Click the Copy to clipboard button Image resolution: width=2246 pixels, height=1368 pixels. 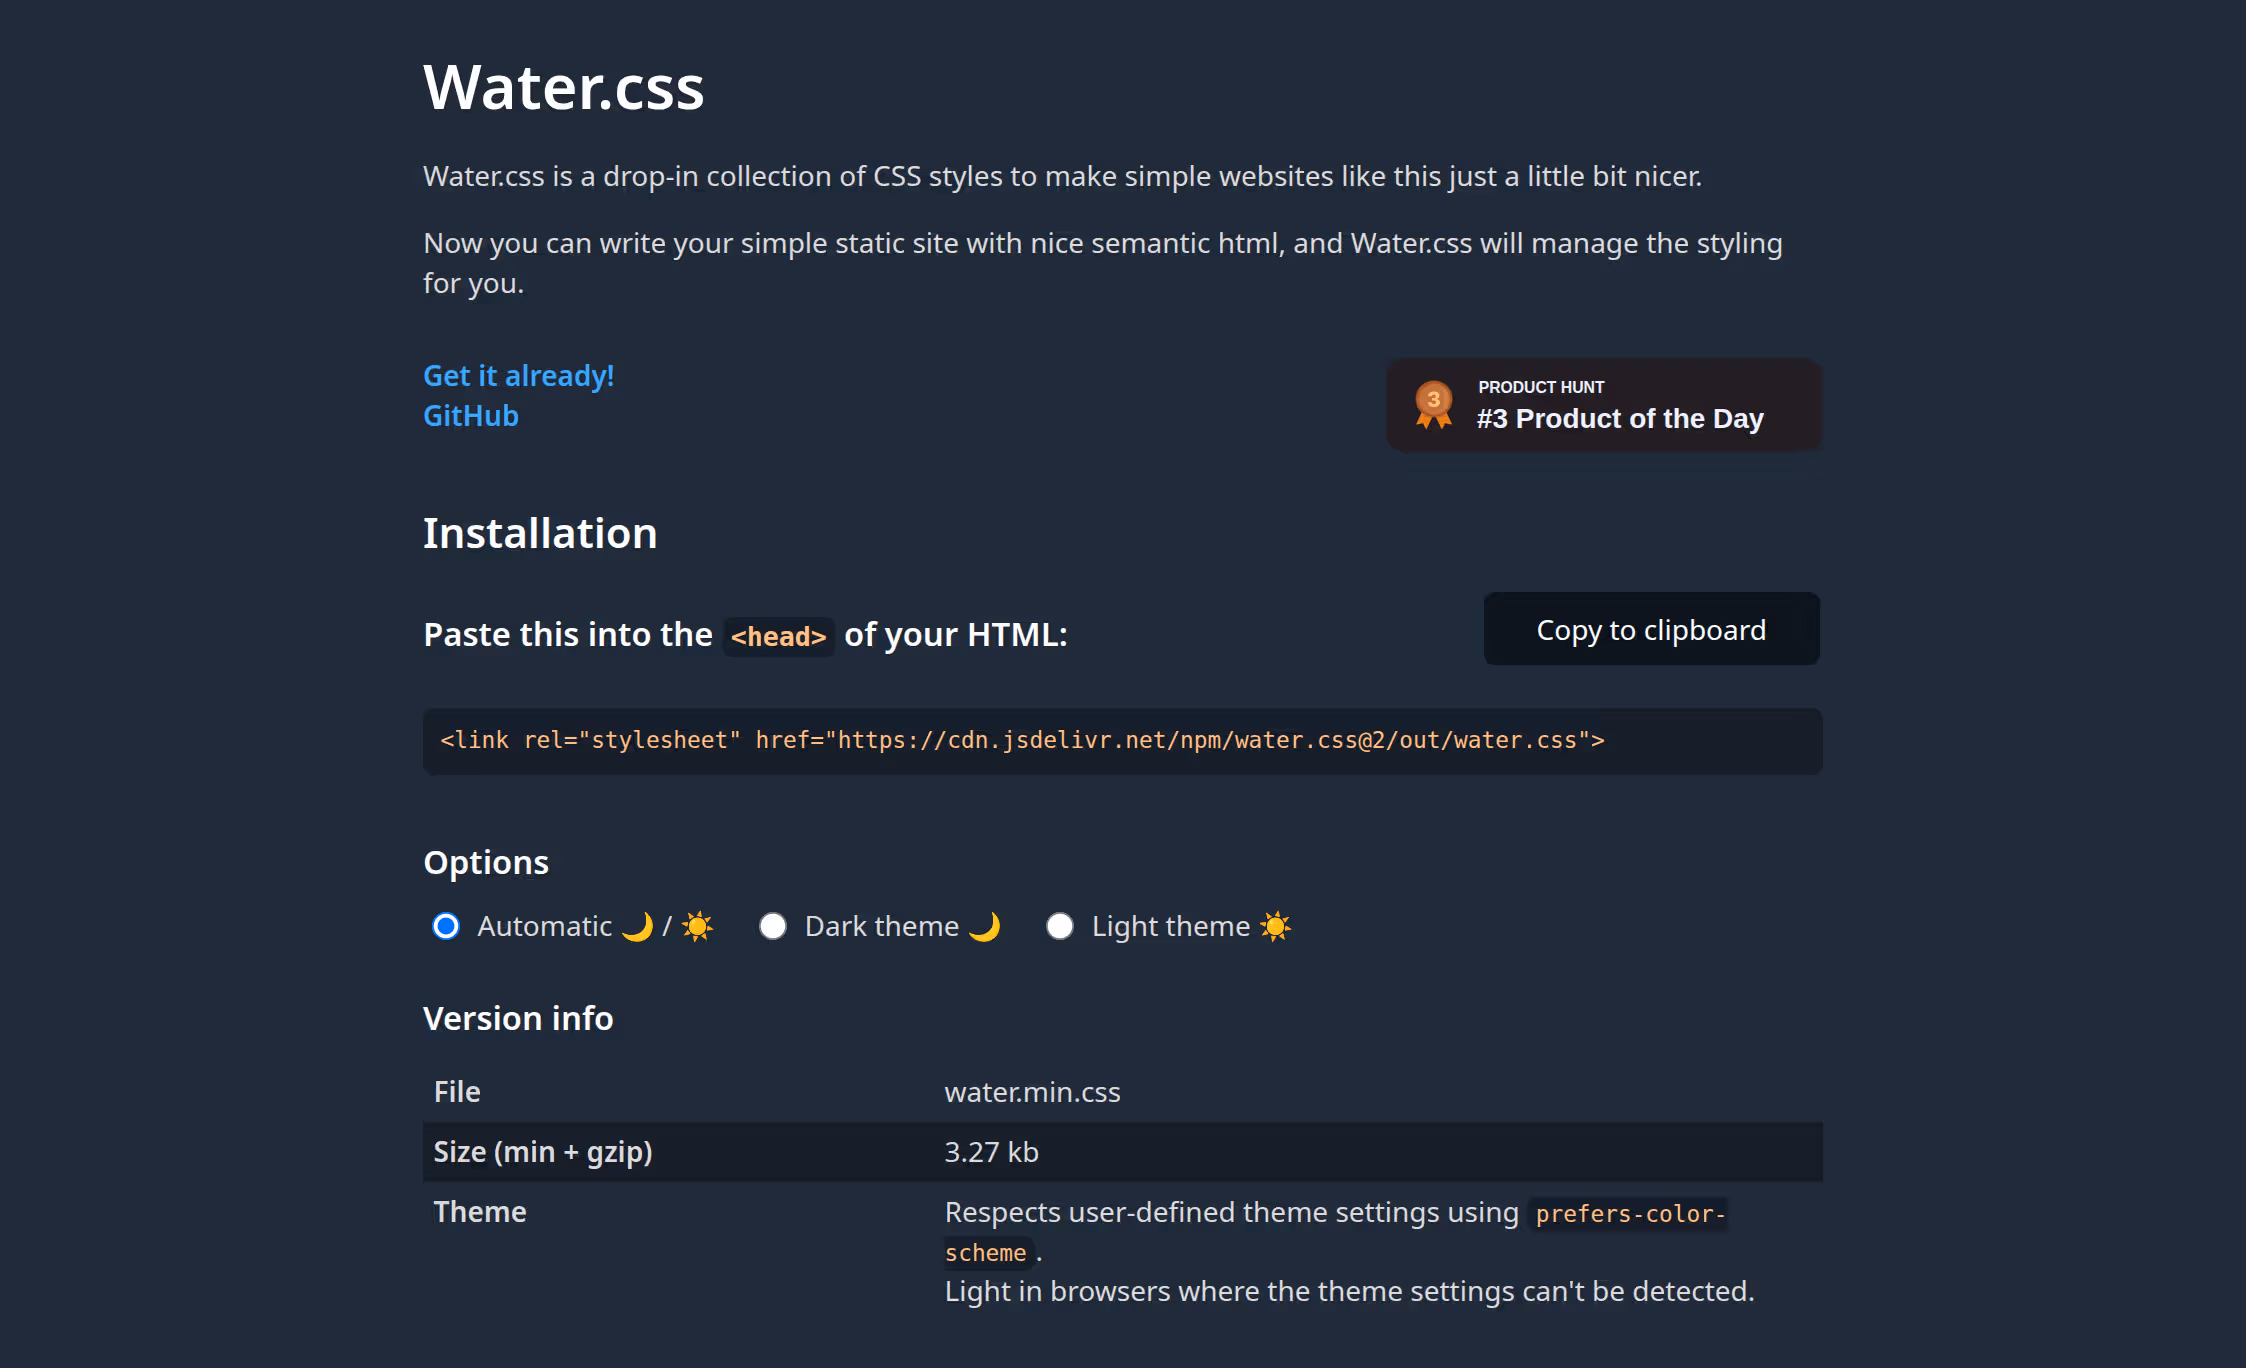tap(1651, 629)
